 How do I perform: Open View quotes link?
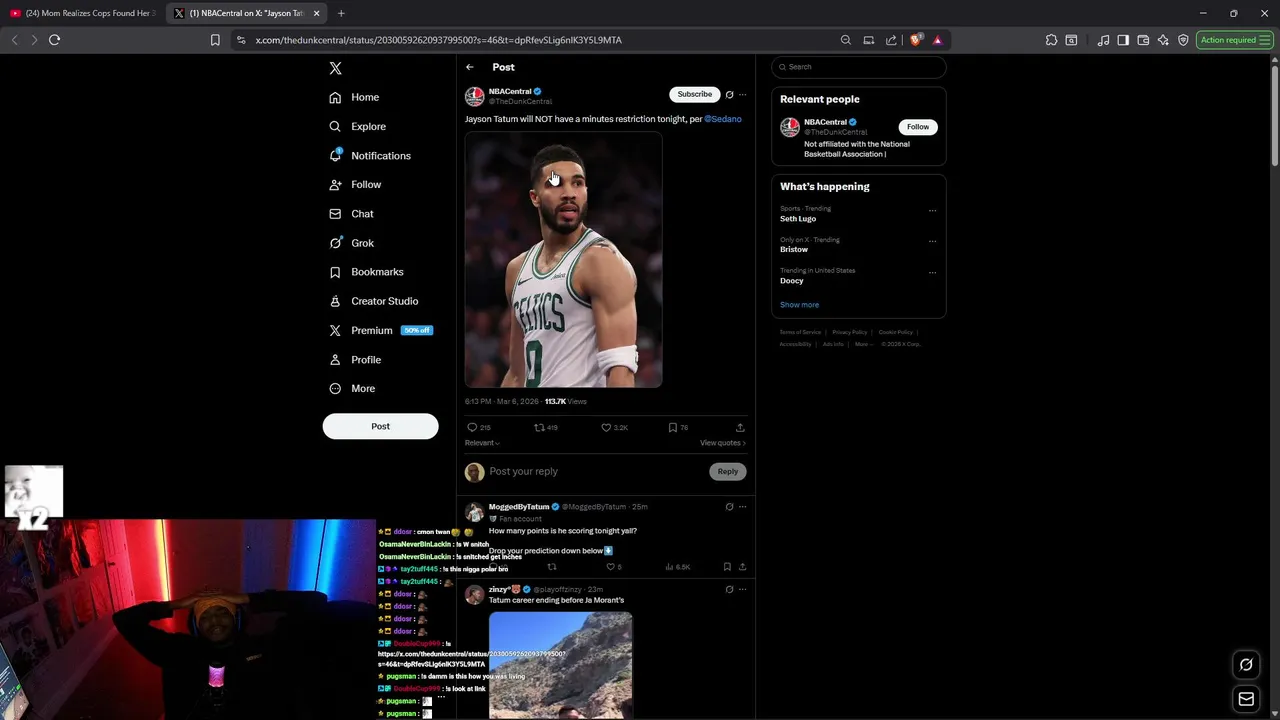click(x=723, y=443)
